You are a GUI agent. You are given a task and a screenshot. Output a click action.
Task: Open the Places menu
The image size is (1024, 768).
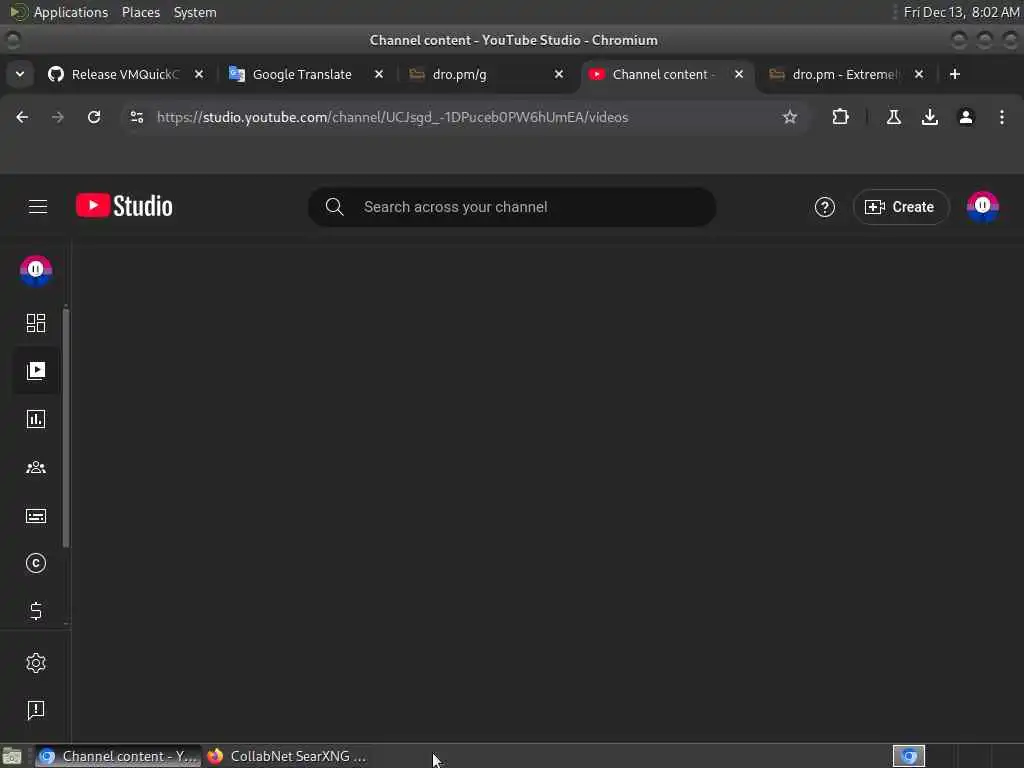(x=141, y=12)
